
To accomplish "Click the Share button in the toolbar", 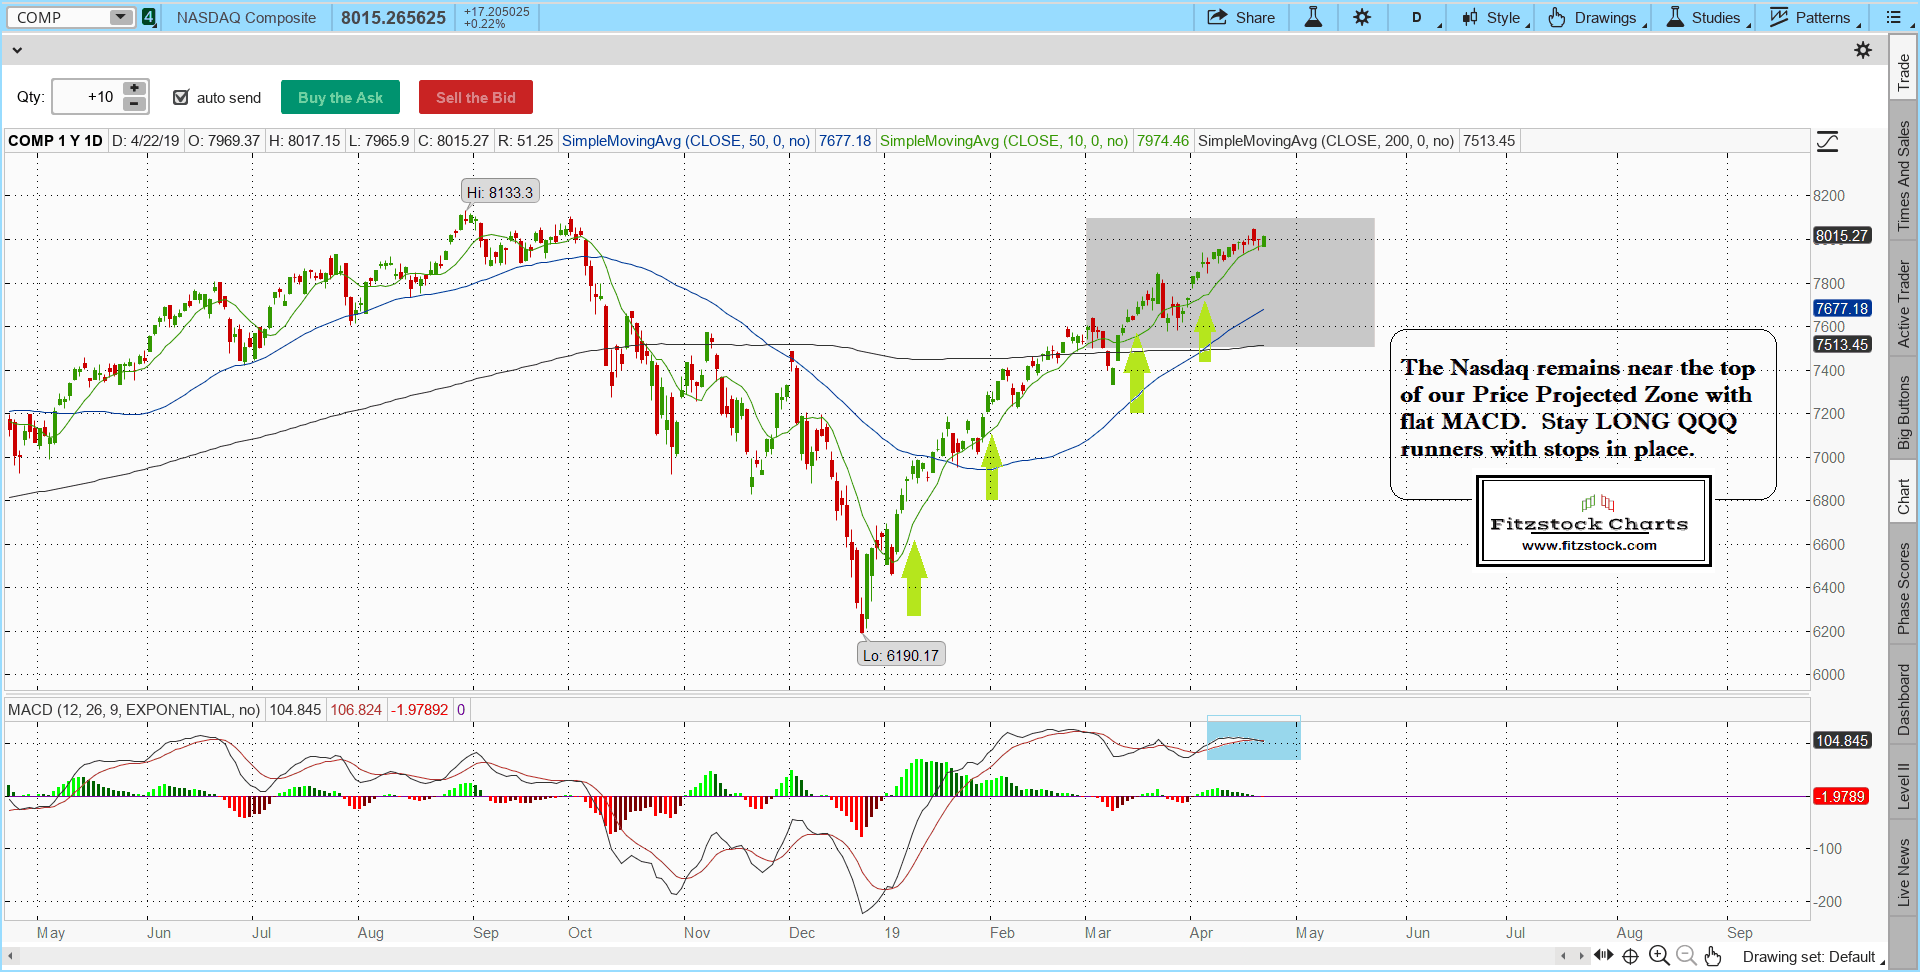I will [1241, 17].
